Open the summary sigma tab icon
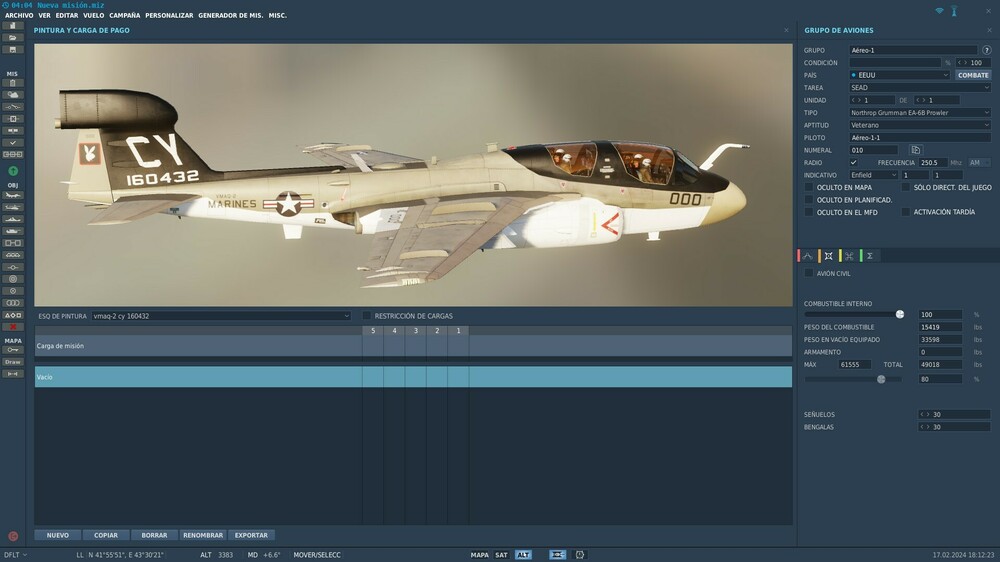Screen dimensions: 1000x562 tap(870, 256)
